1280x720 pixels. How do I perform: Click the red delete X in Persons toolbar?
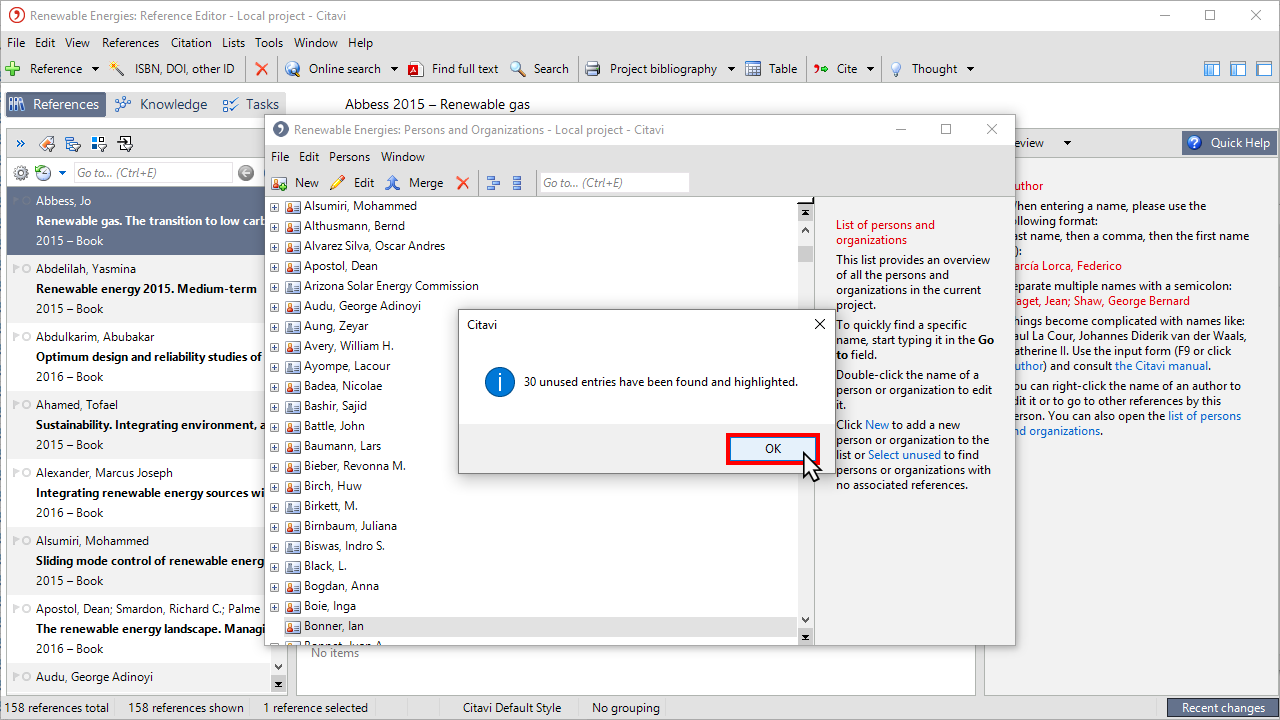pyautogui.click(x=462, y=183)
